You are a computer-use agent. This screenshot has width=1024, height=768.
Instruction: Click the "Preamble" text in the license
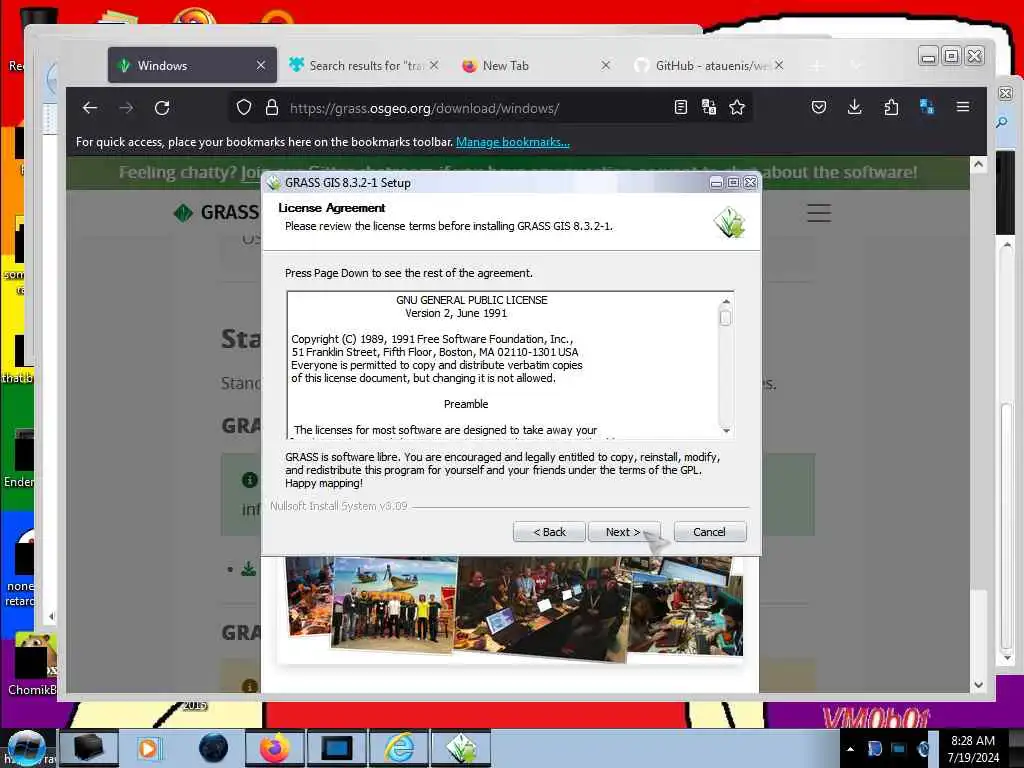click(x=466, y=404)
